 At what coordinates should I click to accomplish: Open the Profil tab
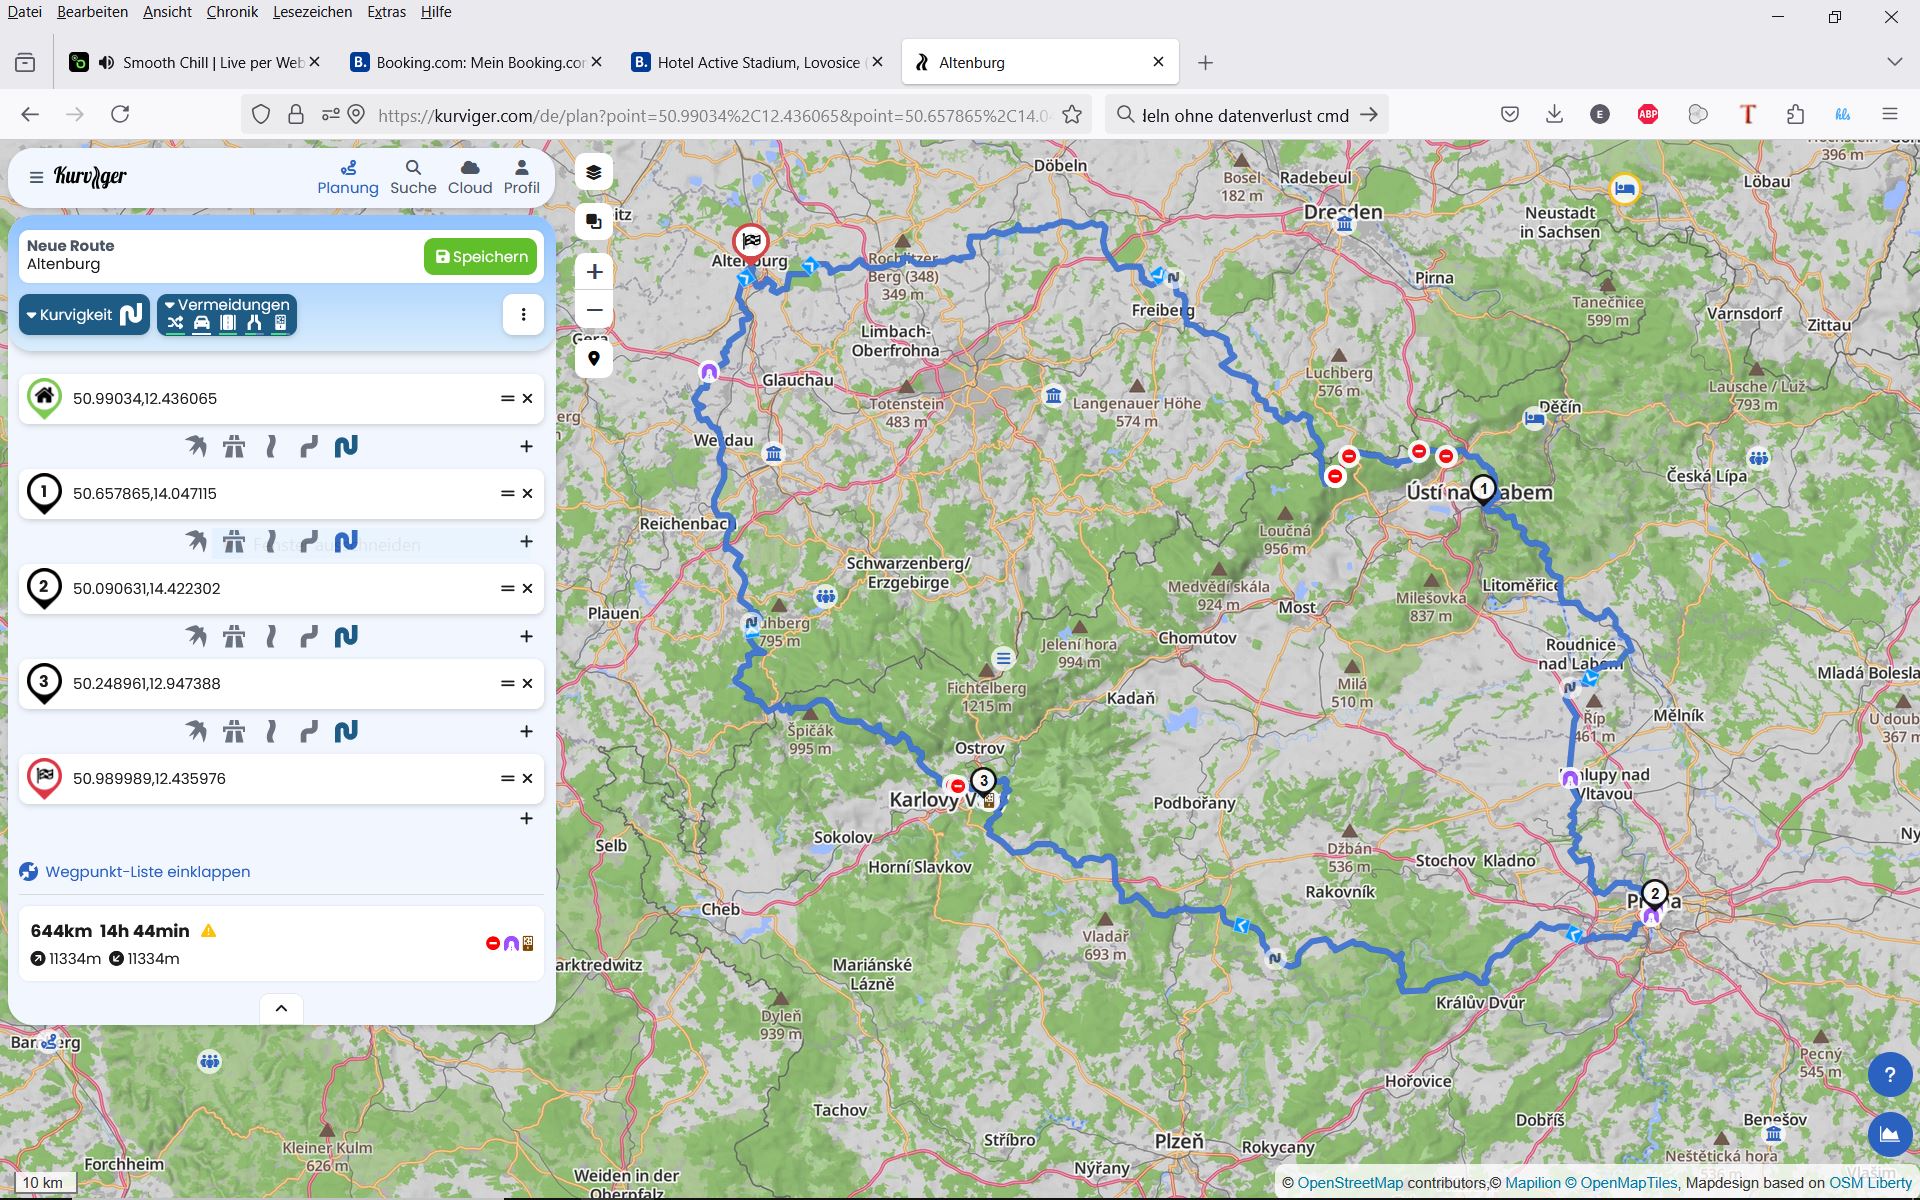[x=521, y=177]
